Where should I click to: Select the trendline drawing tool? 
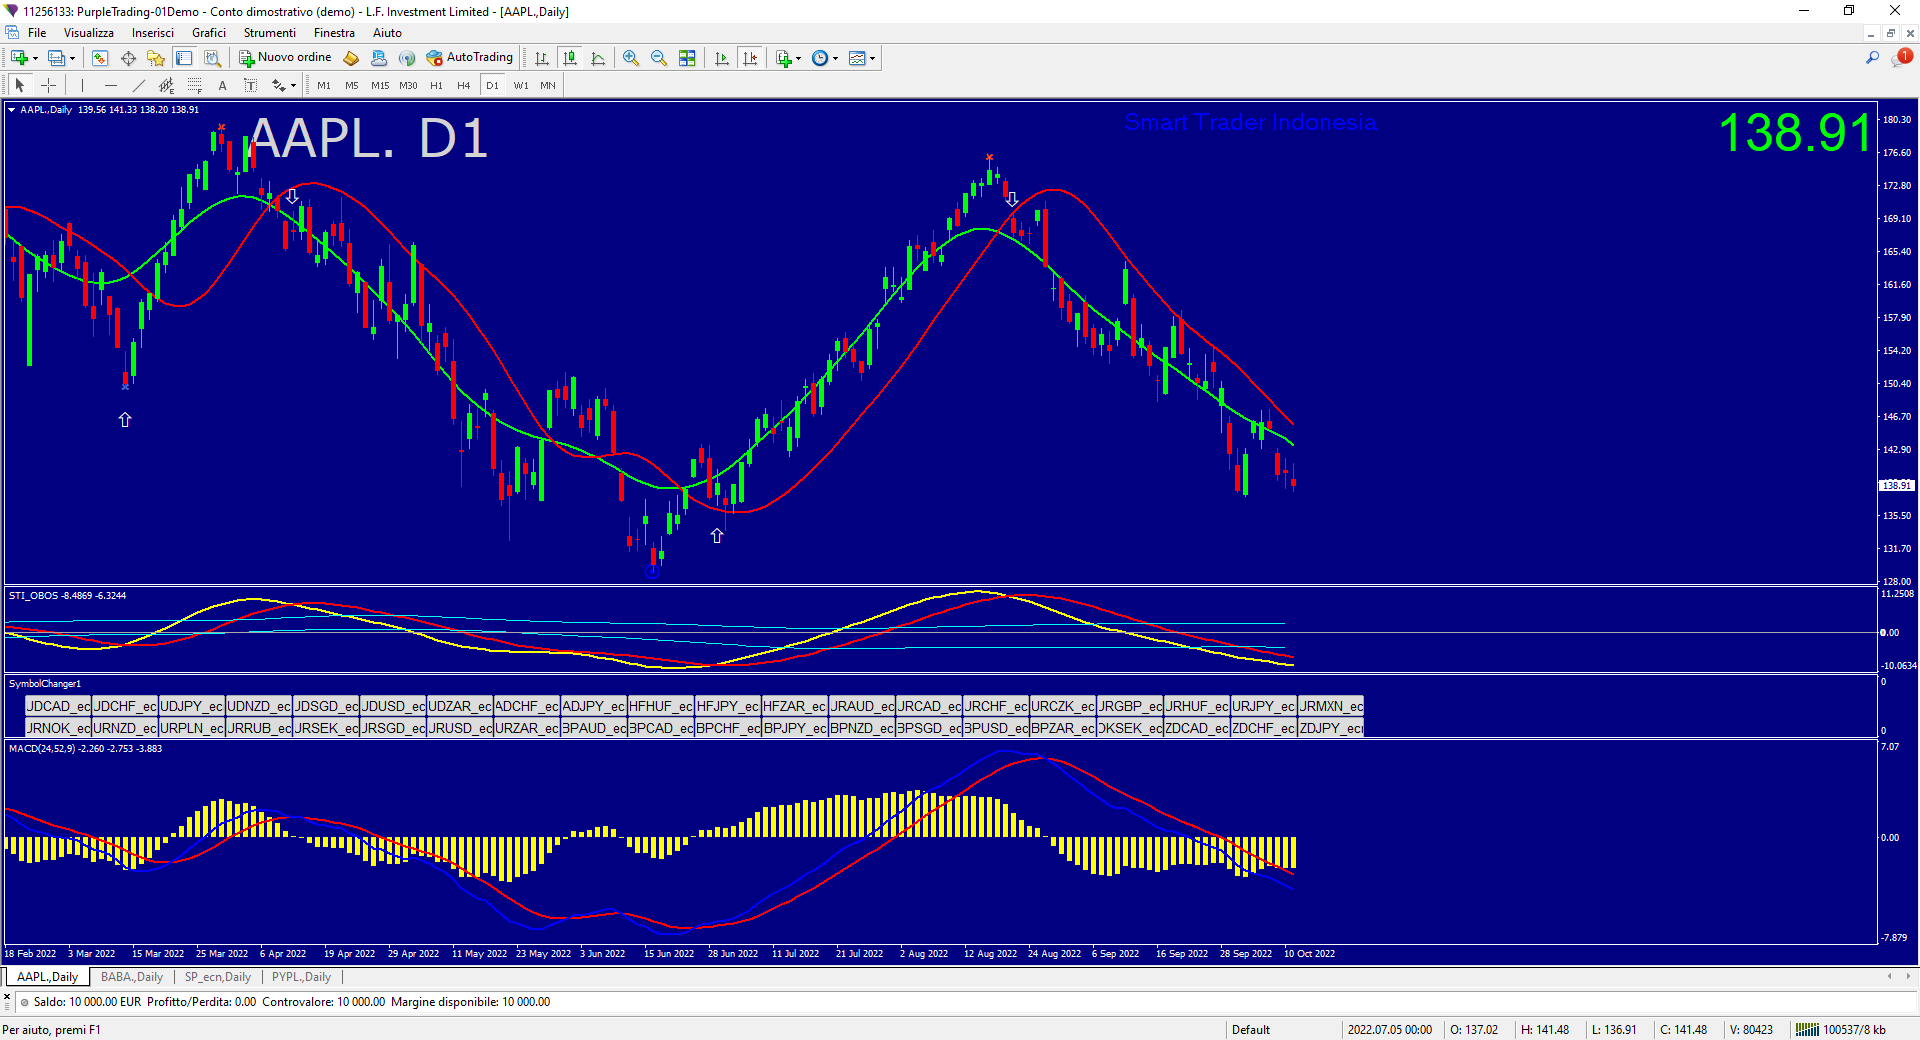pos(138,86)
